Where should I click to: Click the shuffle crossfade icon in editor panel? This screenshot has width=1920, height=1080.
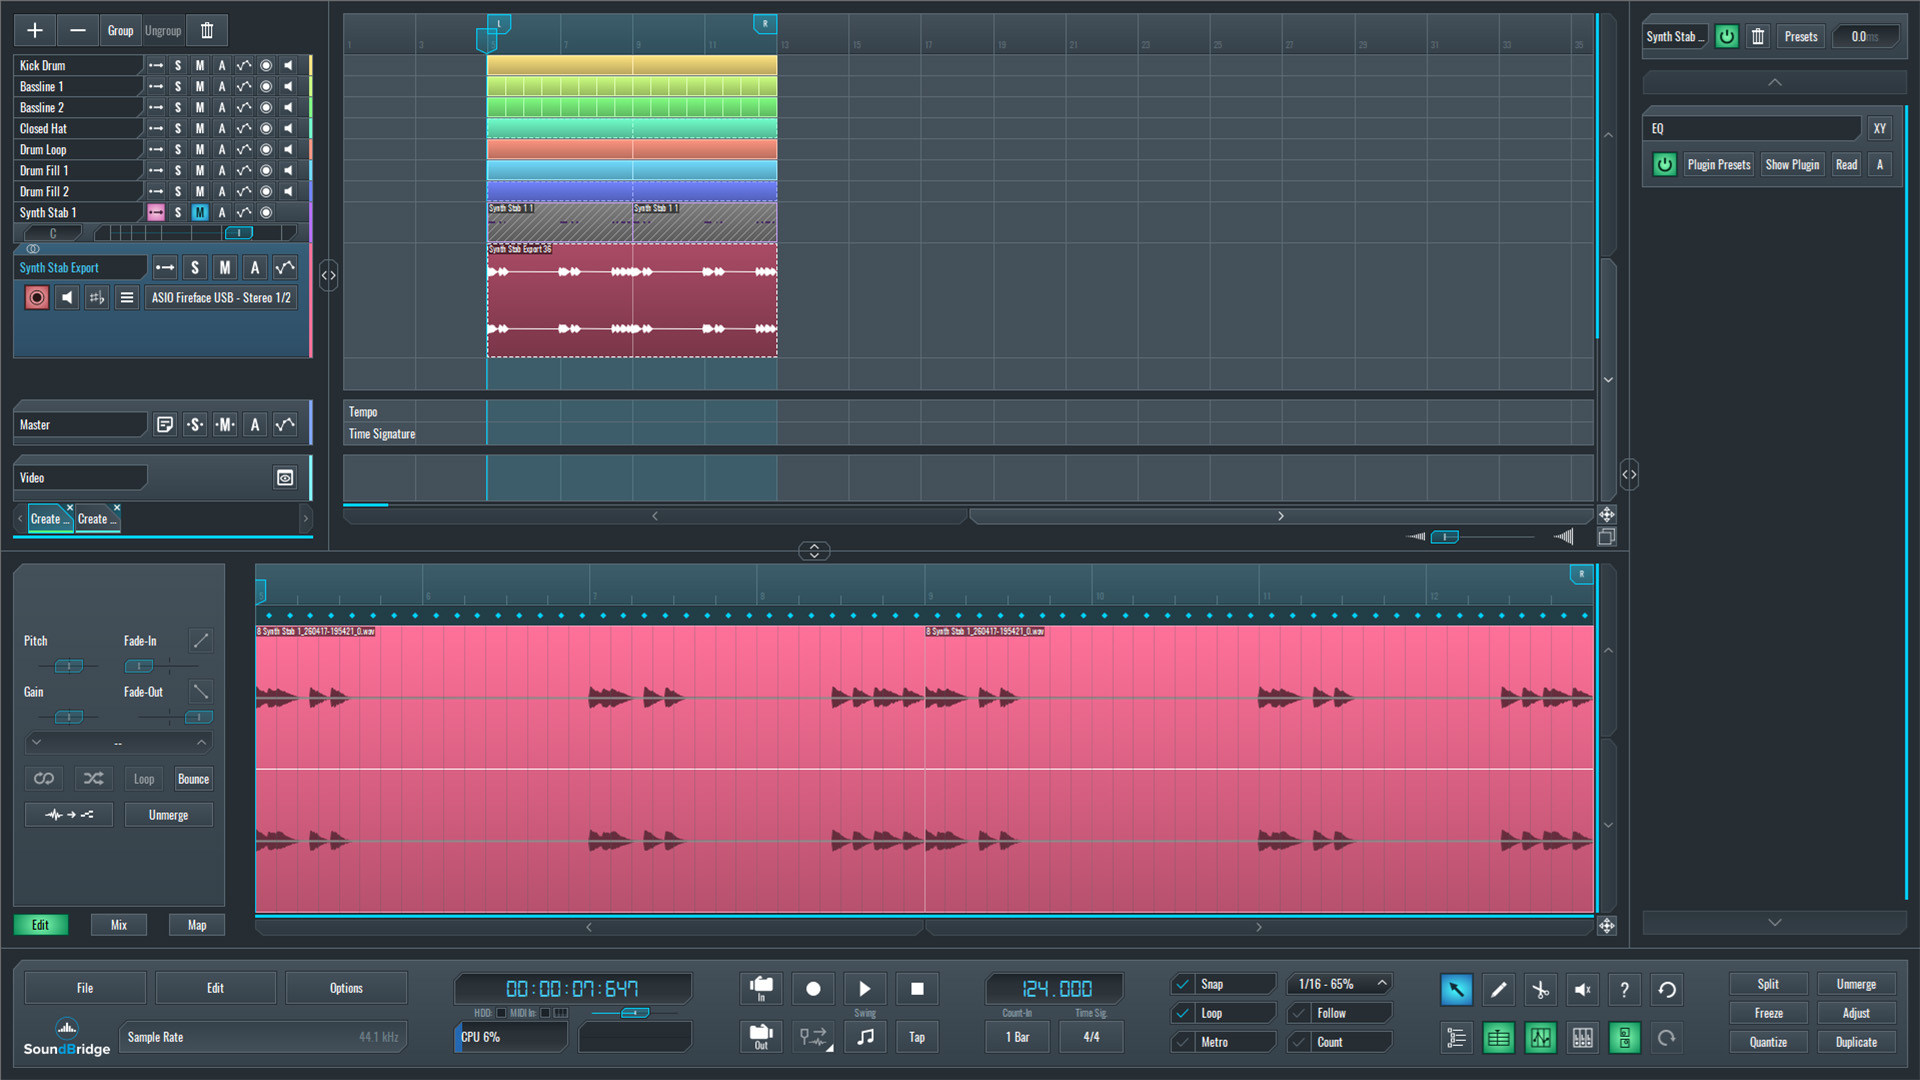pyautogui.click(x=93, y=779)
